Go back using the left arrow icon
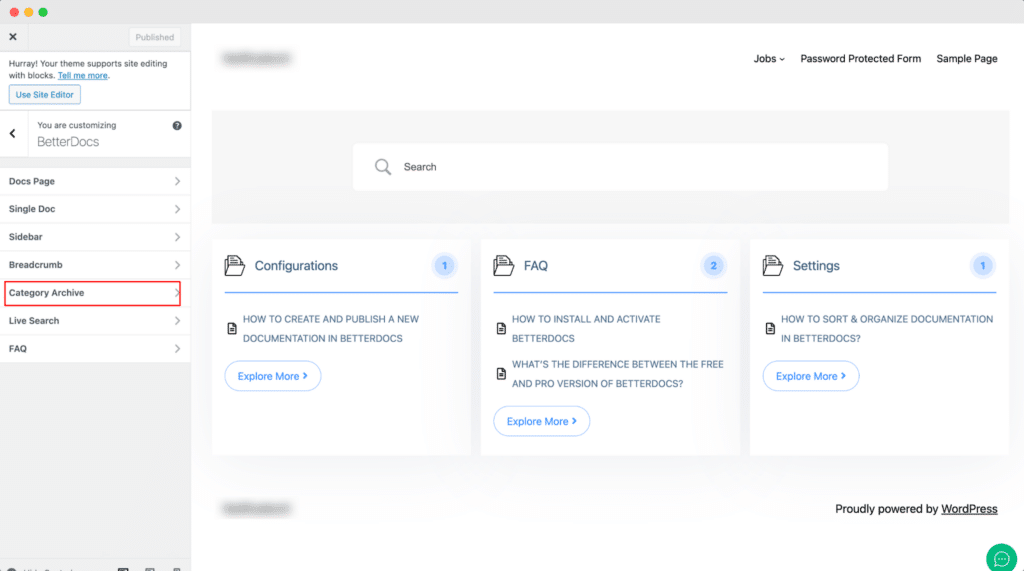Screen dimensions: 1024x571 (x=12, y=133)
